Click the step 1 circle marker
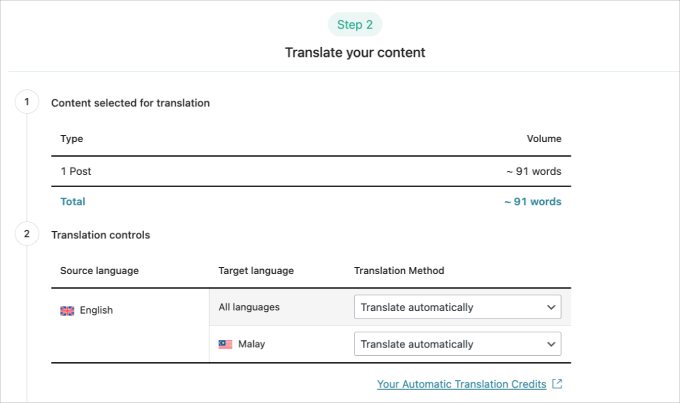This screenshot has width=680, height=403. 26,102
